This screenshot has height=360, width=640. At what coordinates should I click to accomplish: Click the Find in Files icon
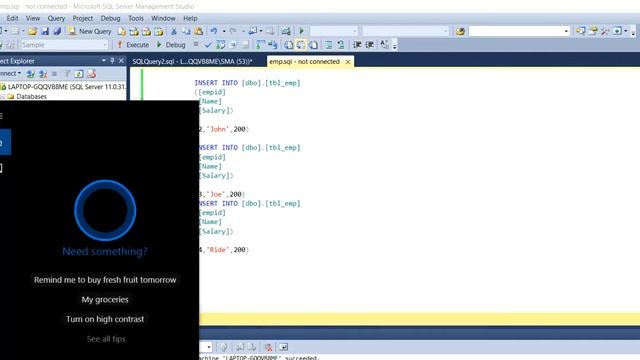[x=460, y=31]
